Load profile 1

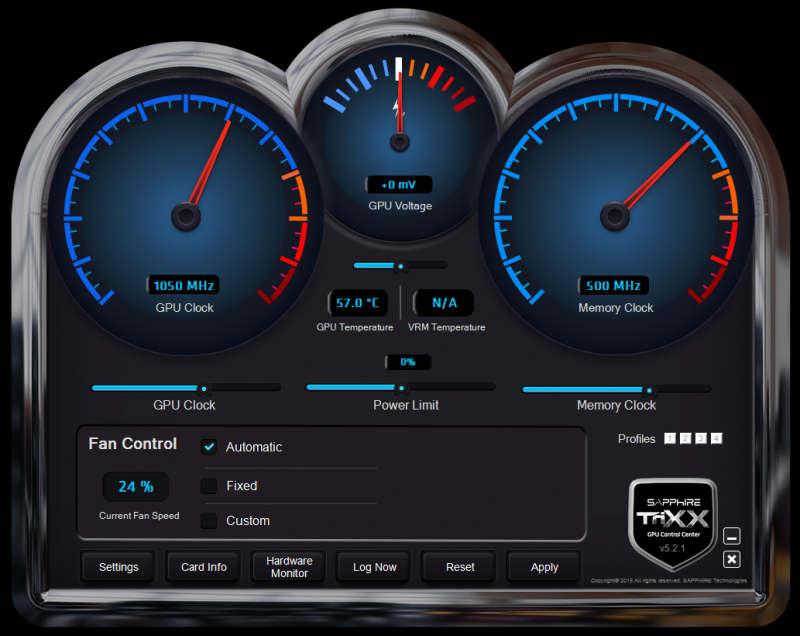[x=670, y=439]
